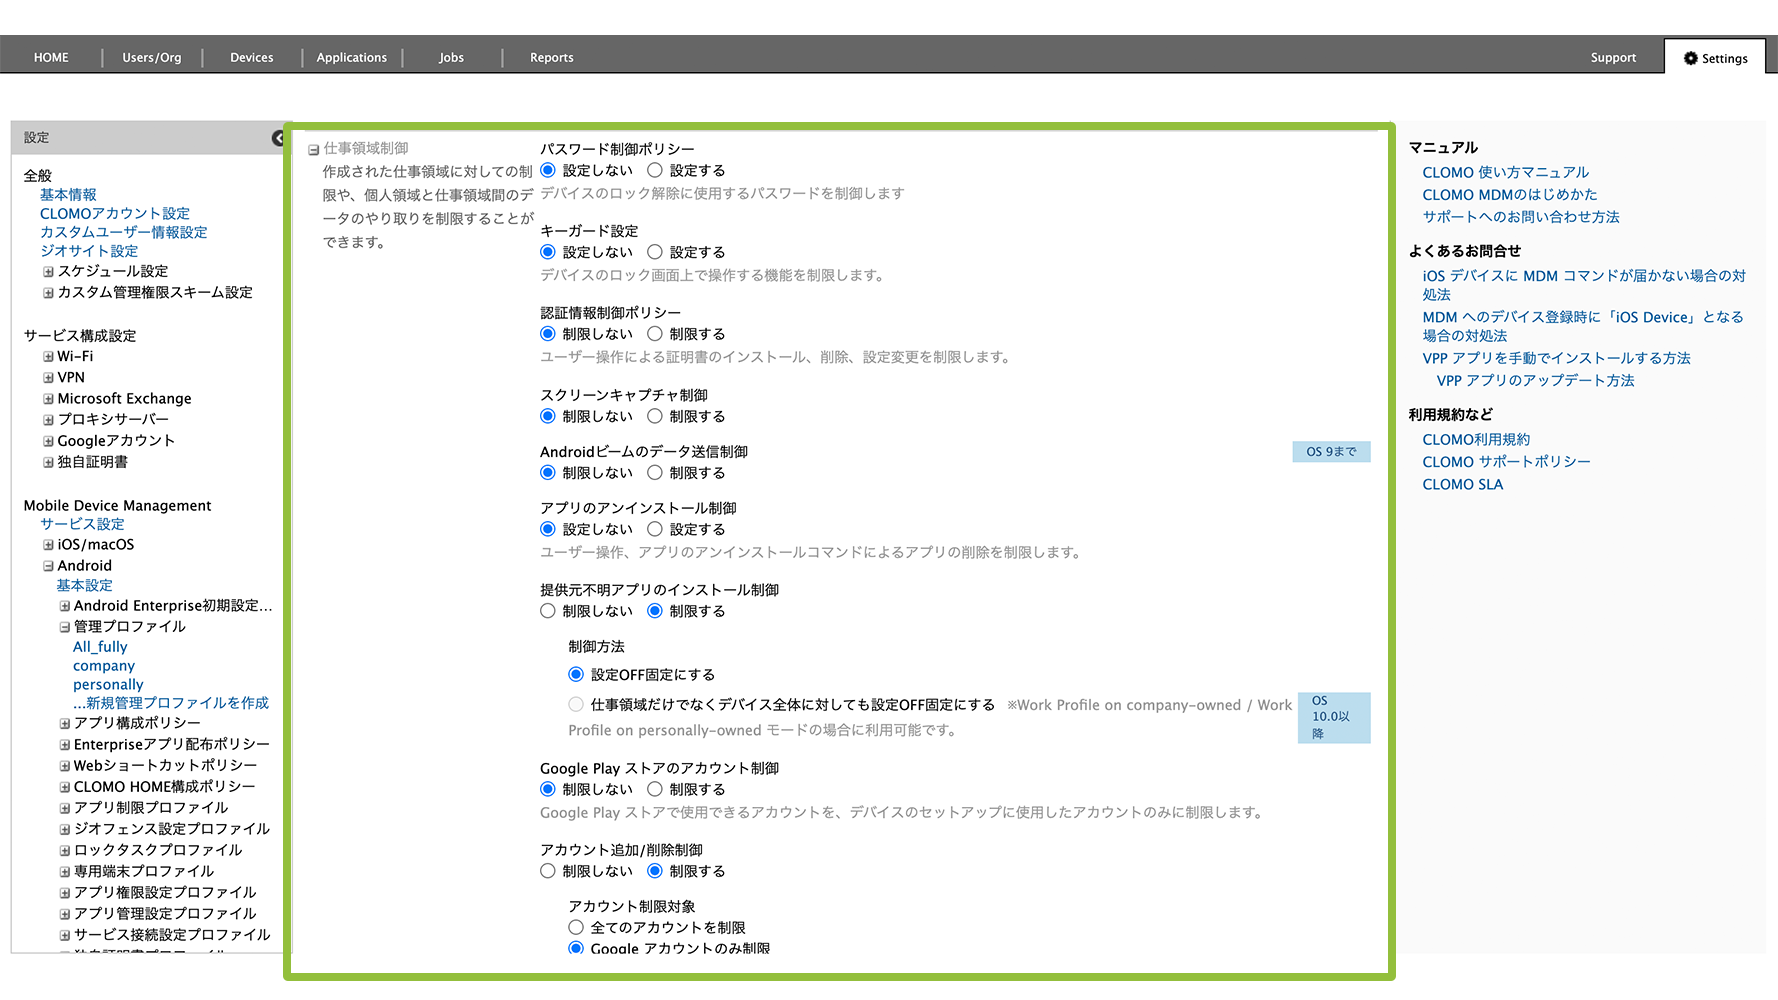Viewport: 1778px width, 1000px height.
Task: Collapse the 仕事領域制御 section
Action: (x=313, y=150)
